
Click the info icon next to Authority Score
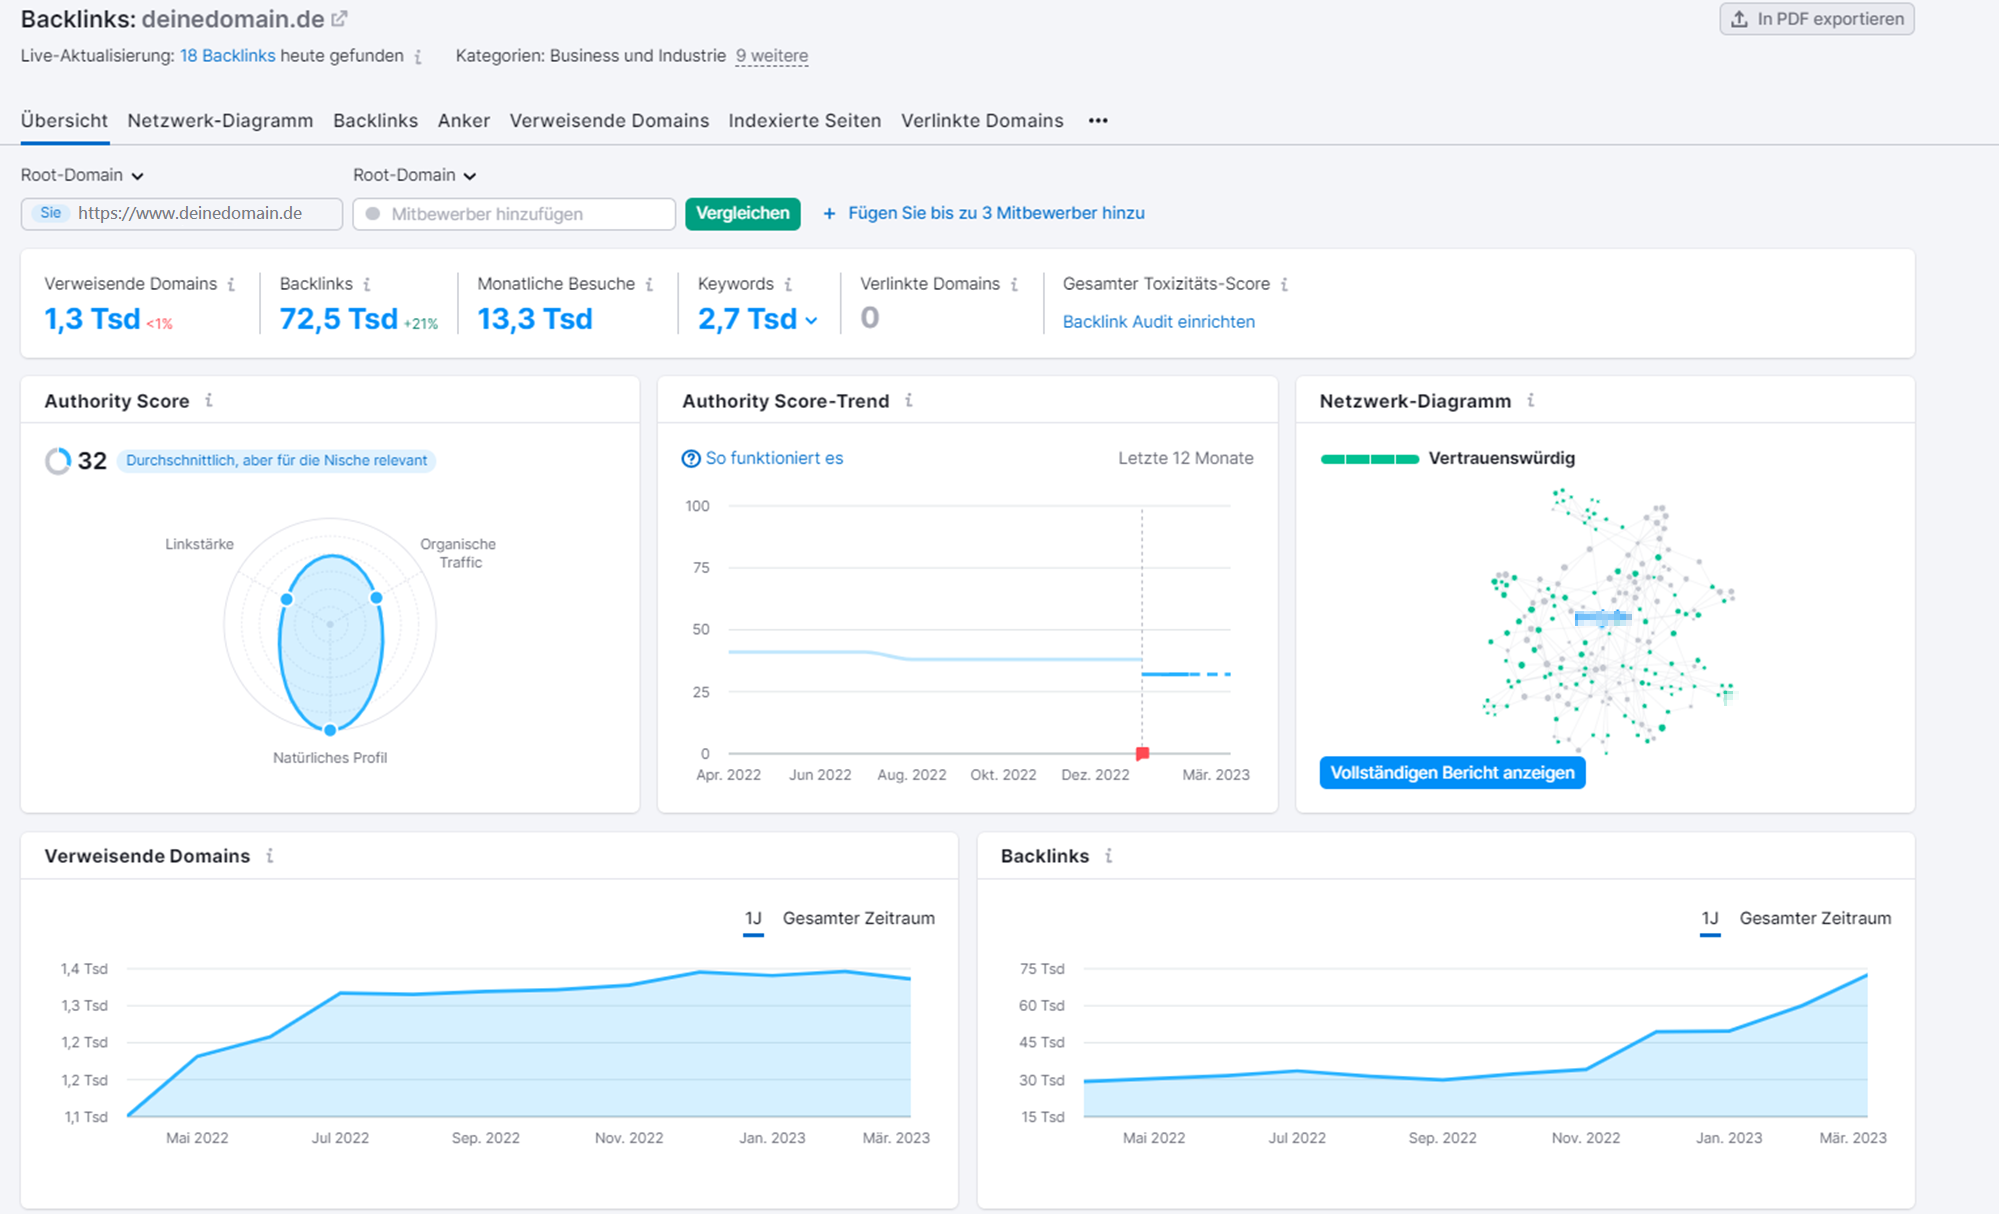coord(209,400)
